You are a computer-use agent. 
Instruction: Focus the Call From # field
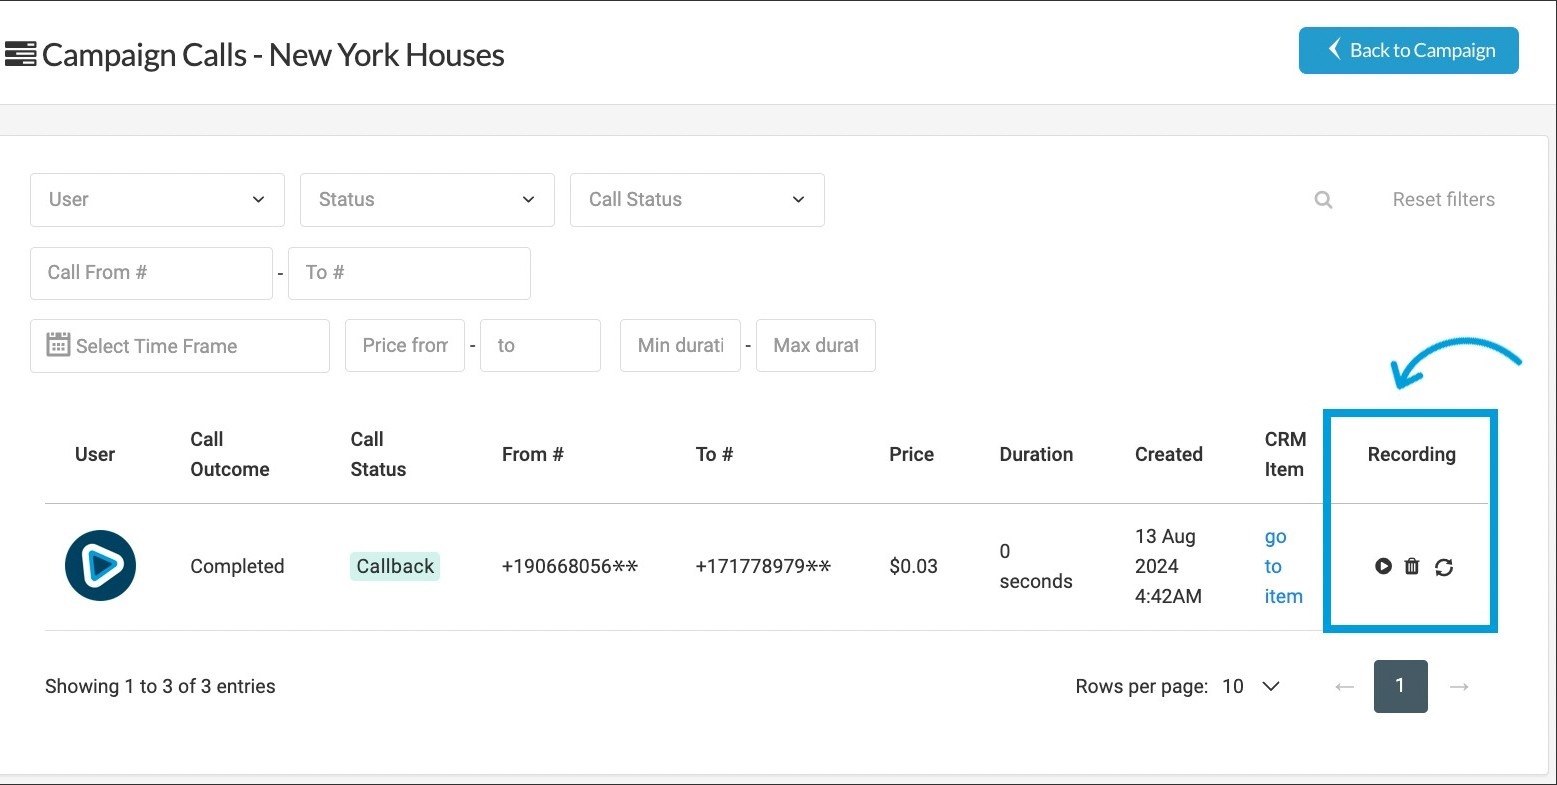151,273
